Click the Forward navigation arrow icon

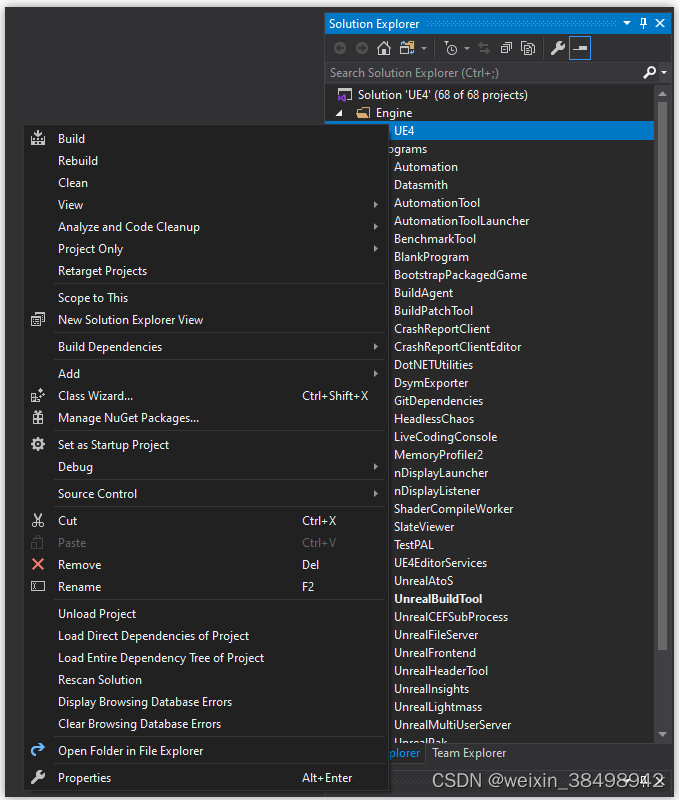tap(362, 48)
